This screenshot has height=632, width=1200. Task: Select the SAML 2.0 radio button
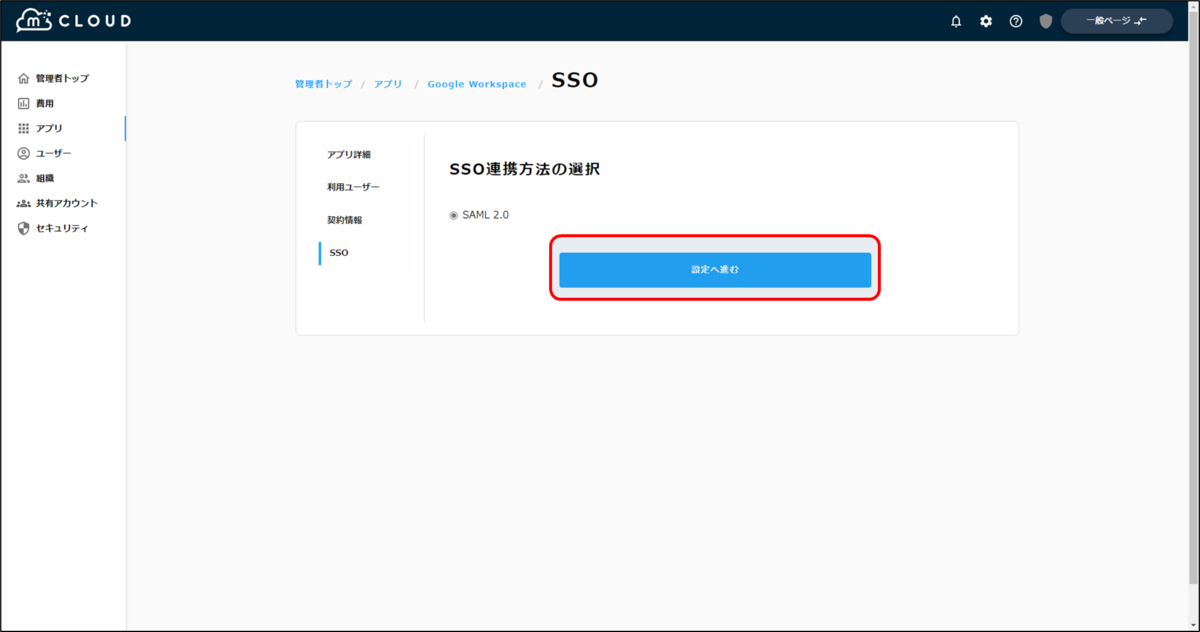[x=453, y=215]
